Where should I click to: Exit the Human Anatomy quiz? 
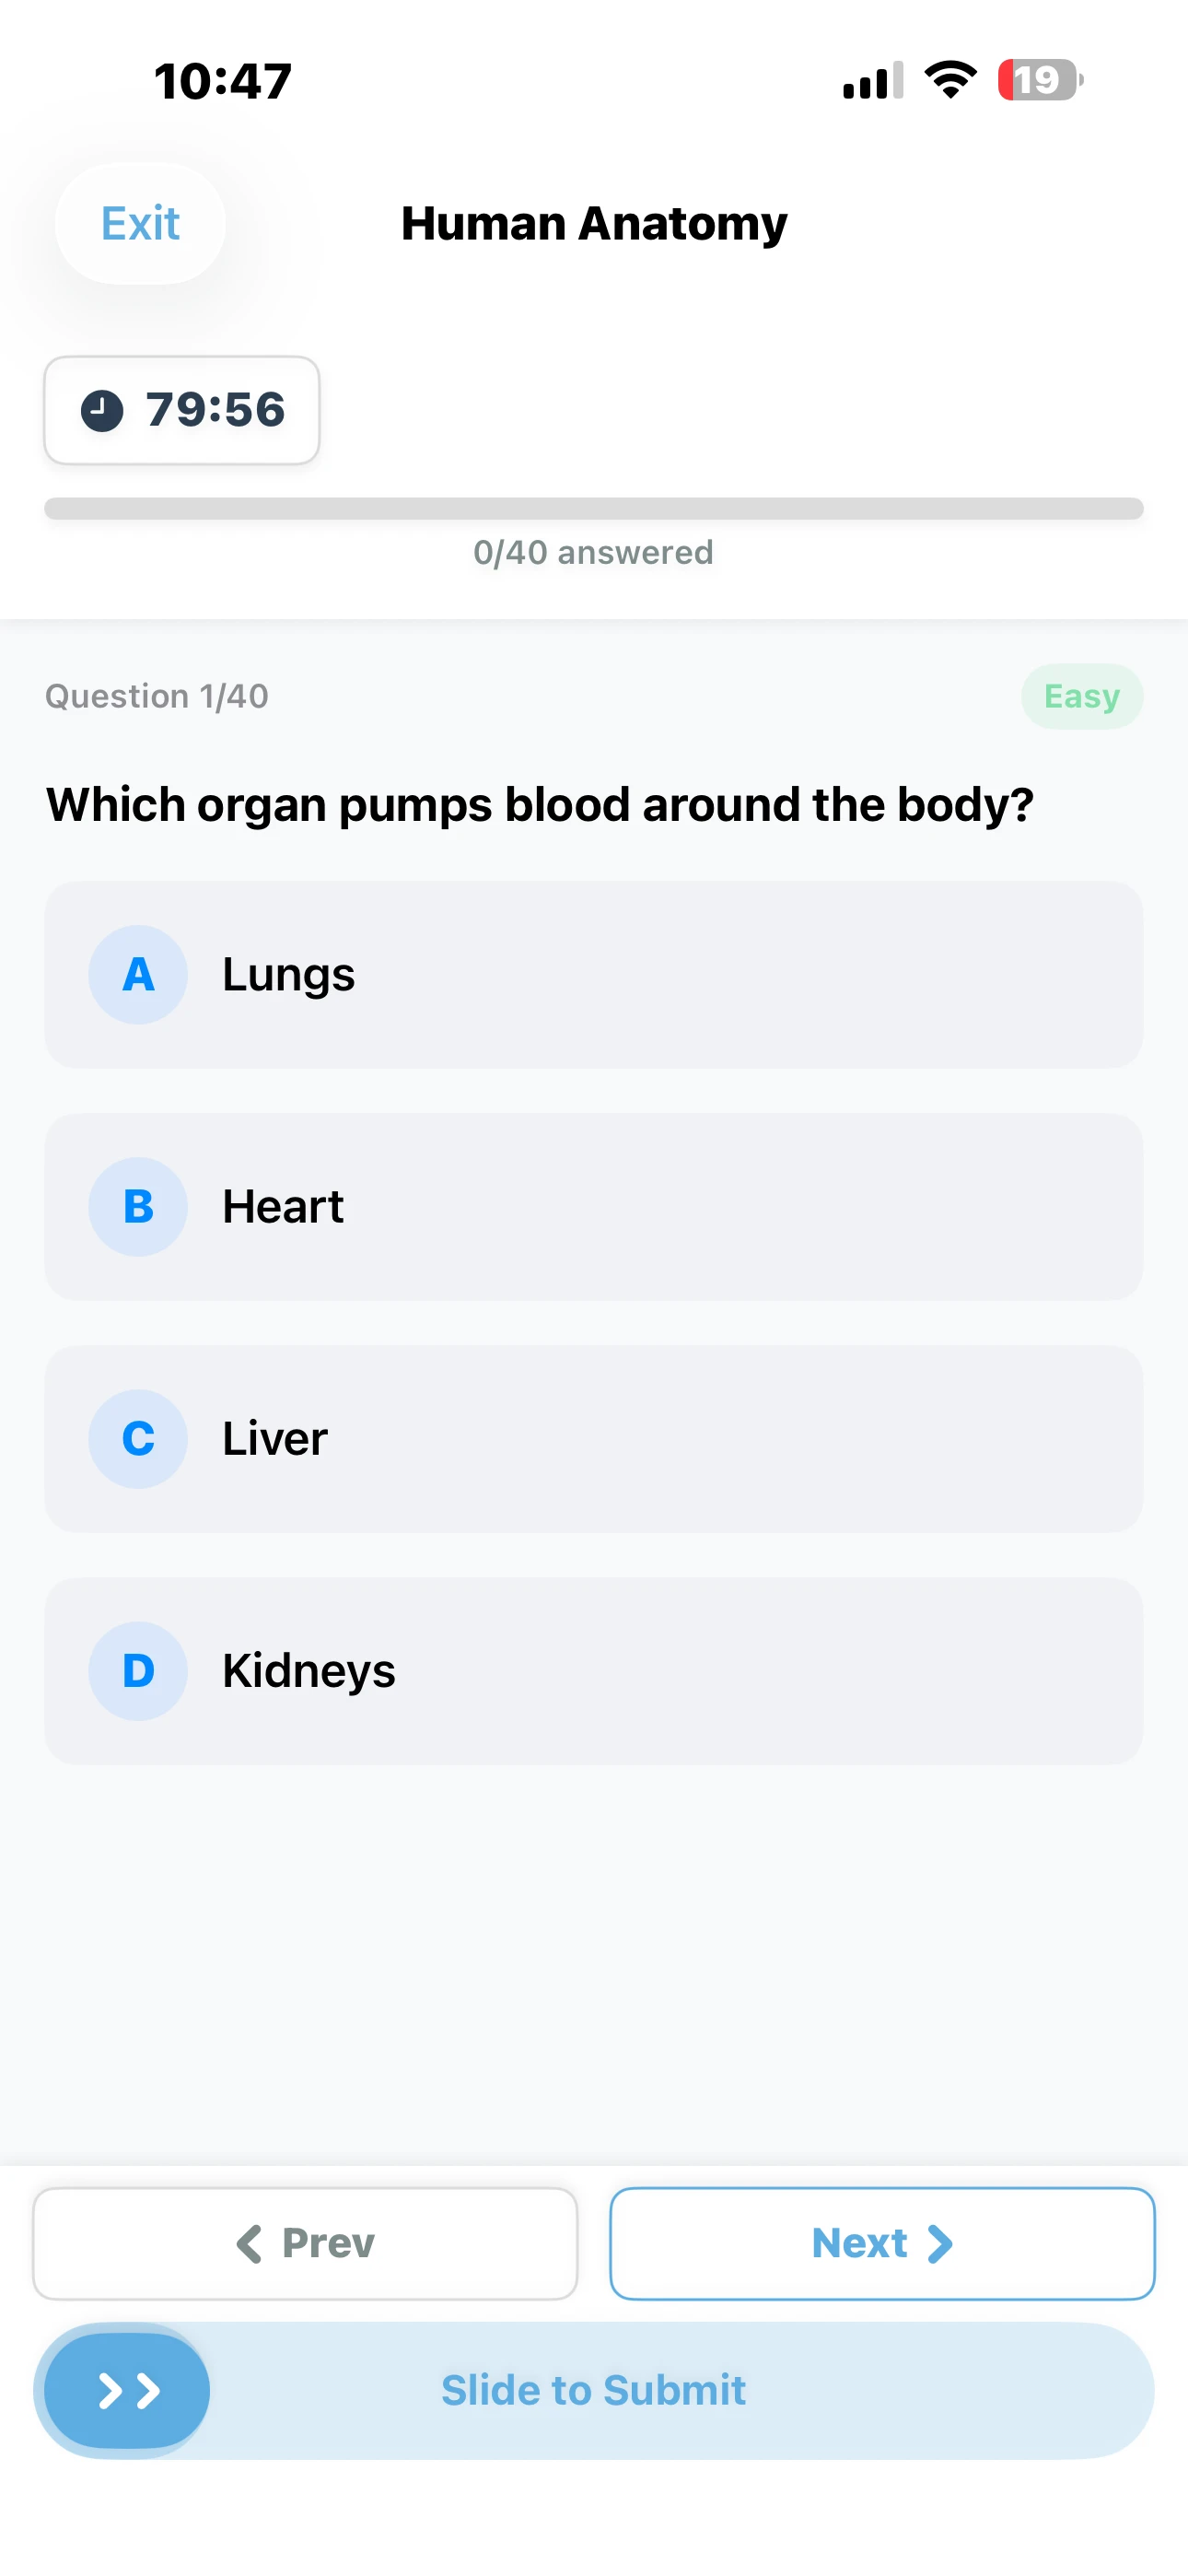click(x=140, y=223)
